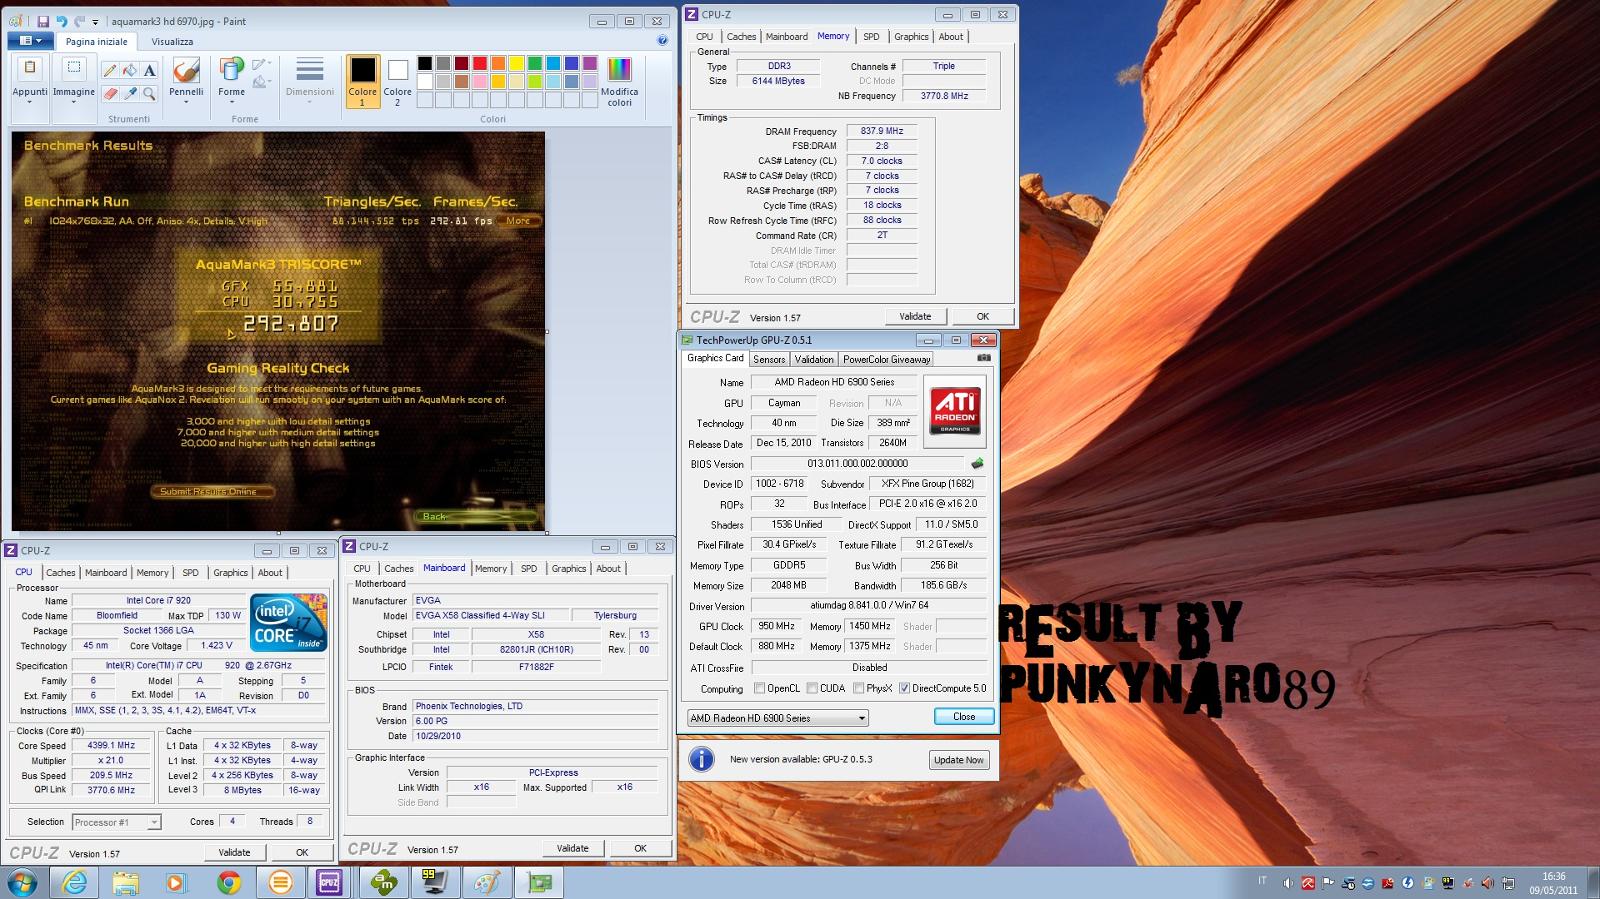Pick the red color swatch in Paint

point(480,63)
